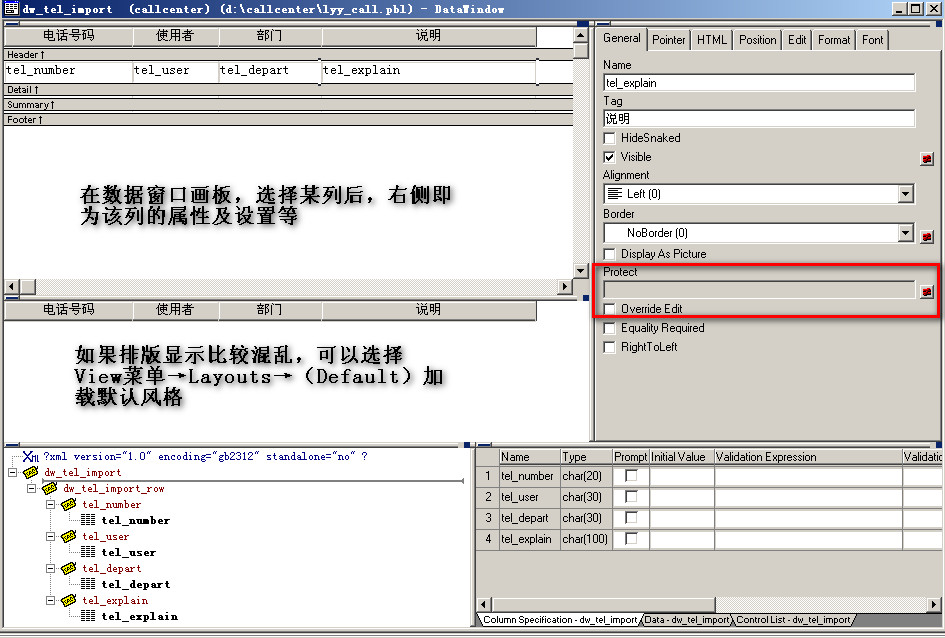Screen dimensions: 945x638
Task: Click the tel_explain element tag icon
Action: tap(69, 600)
